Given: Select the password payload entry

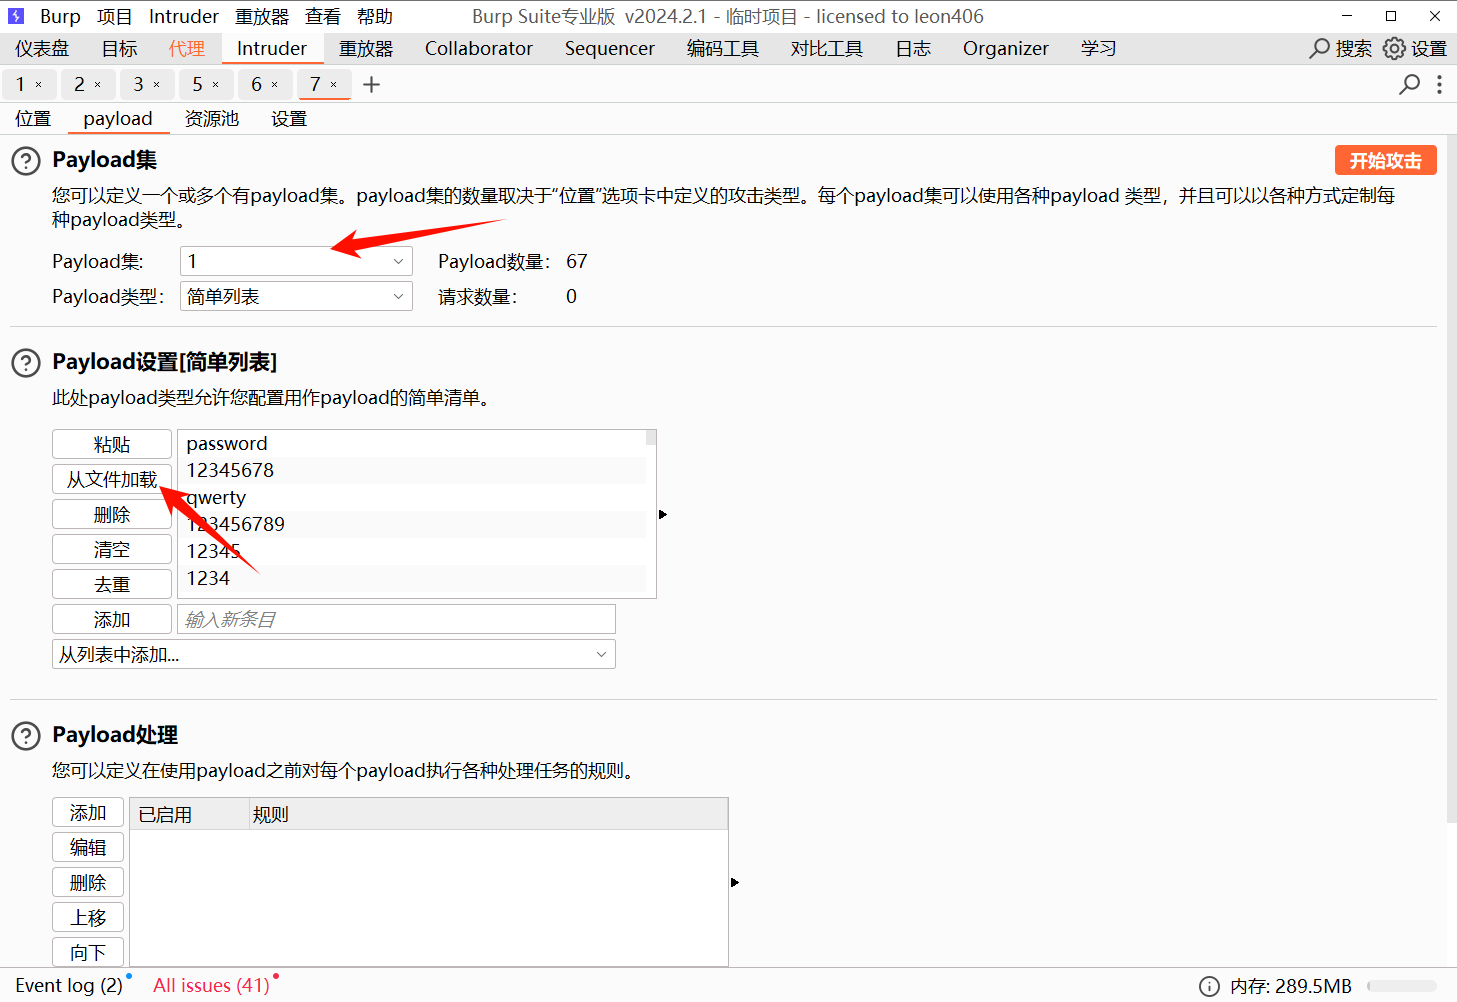Looking at the screenshot, I should point(411,443).
